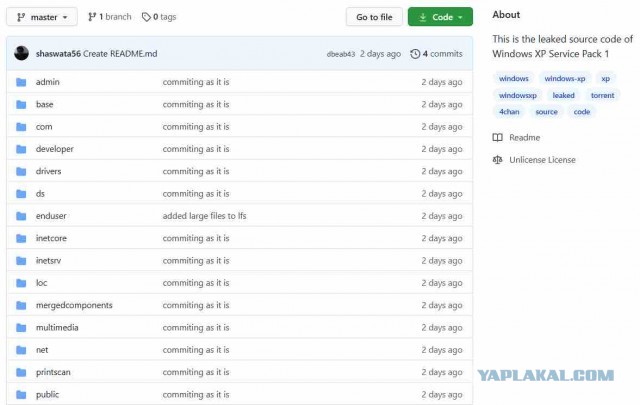The height and width of the screenshot is (405, 640).
Task: Open the printscan directory name
Action: (x=53, y=372)
